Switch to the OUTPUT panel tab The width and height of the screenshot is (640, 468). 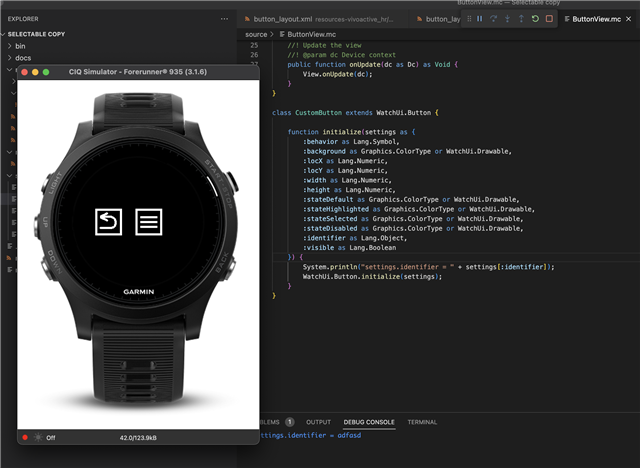[x=318, y=422]
